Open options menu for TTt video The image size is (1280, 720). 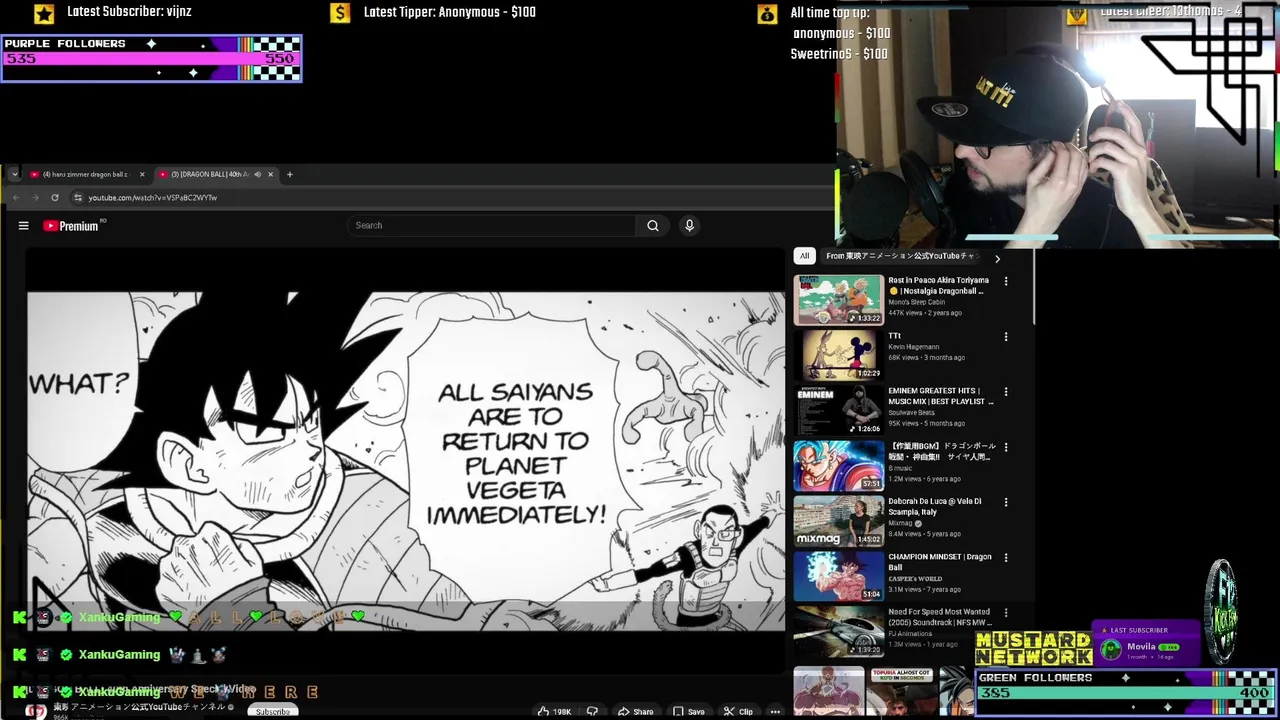(x=1006, y=337)
